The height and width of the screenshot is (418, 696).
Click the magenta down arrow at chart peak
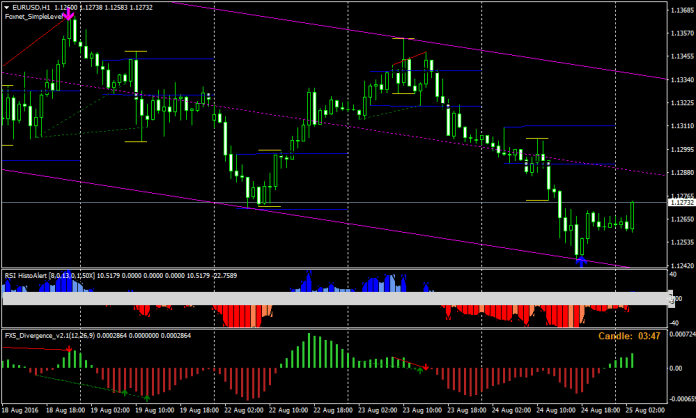coord(70,17)
